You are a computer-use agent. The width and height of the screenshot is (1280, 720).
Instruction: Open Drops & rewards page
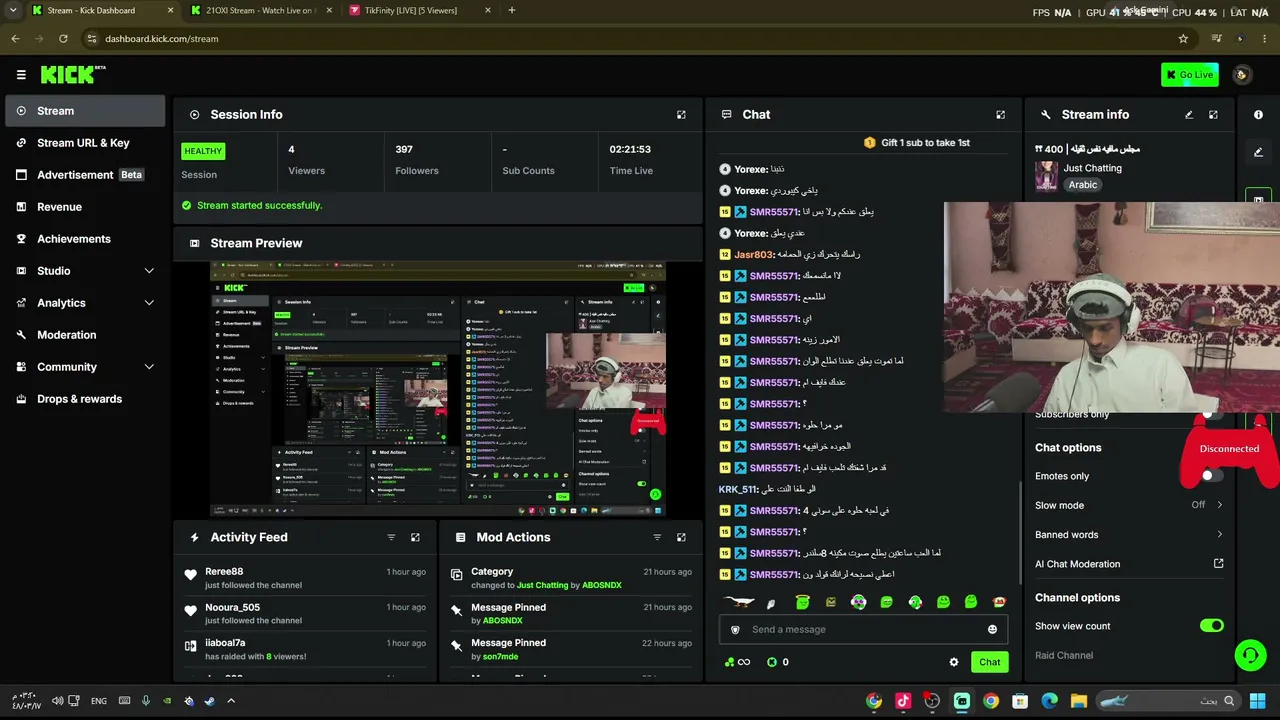(x=85, y=399)
